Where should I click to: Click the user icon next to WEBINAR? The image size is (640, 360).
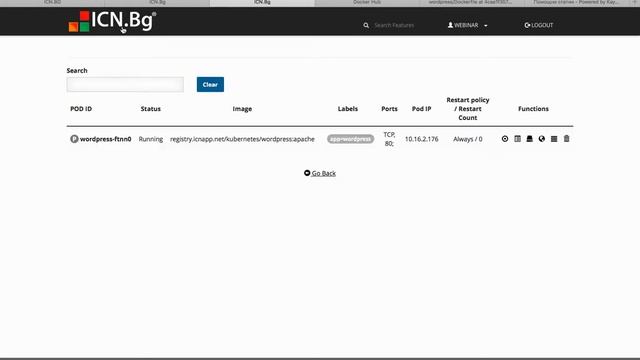(x=450, y=25)
